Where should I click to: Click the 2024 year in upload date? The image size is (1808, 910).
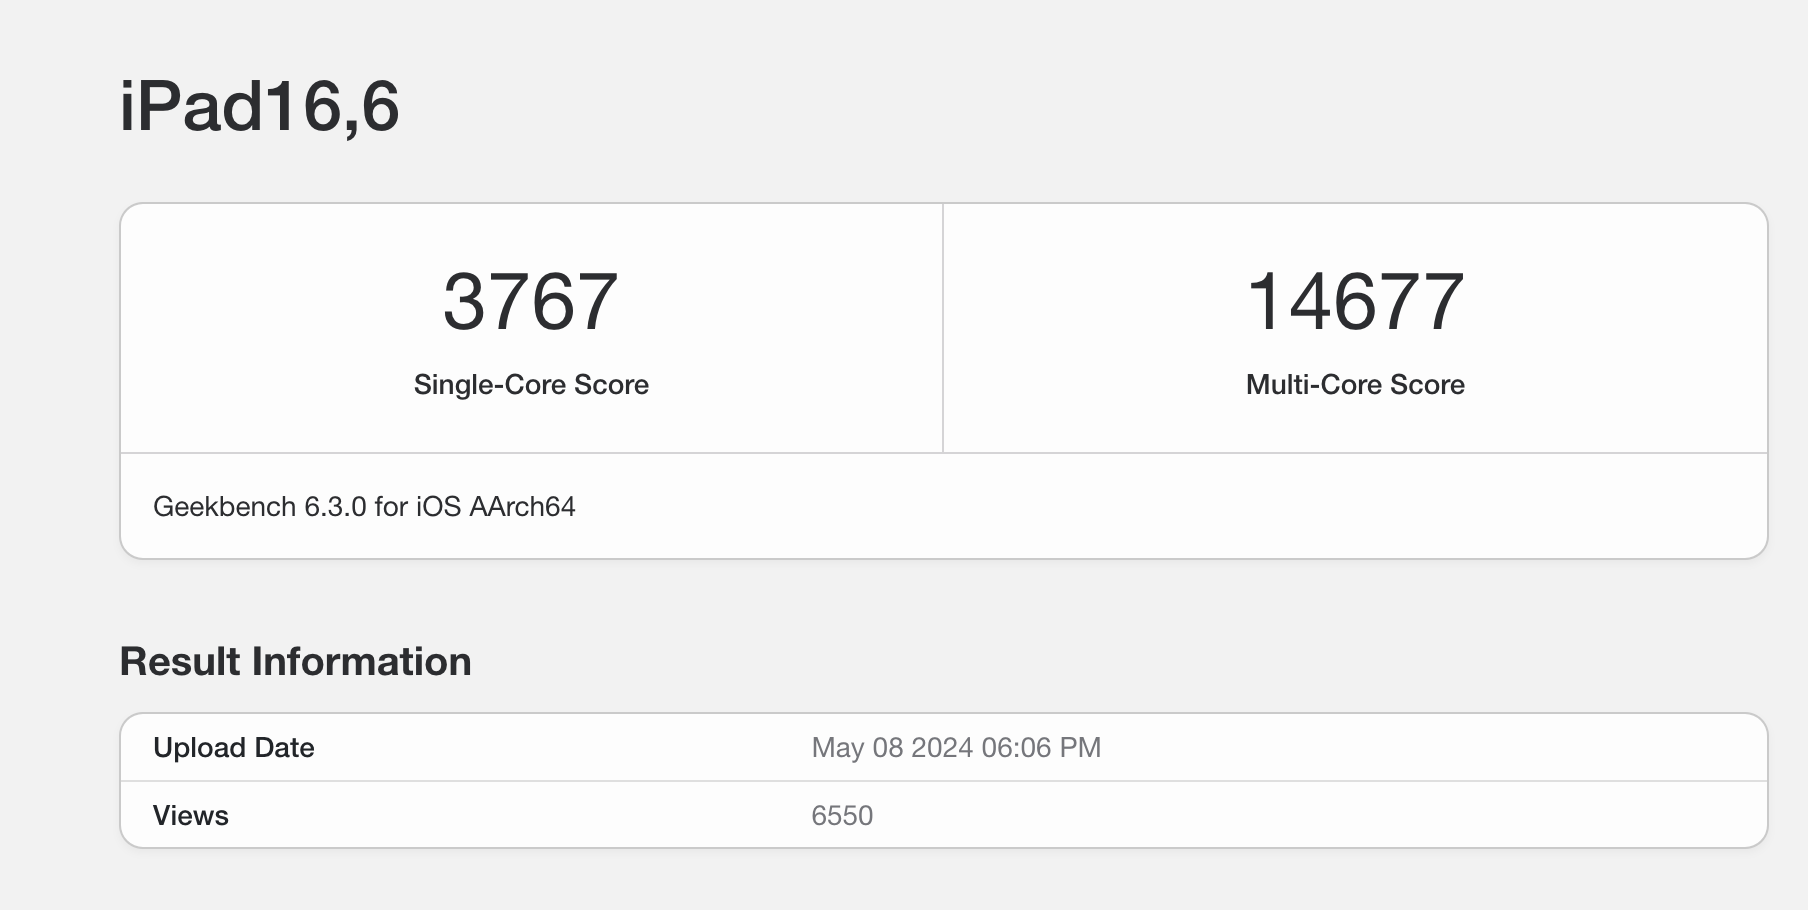pyautogui.click(x=942, y=748)
